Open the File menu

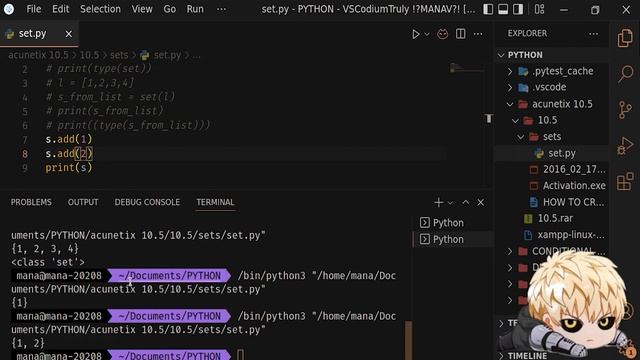(x=33, y=9)
